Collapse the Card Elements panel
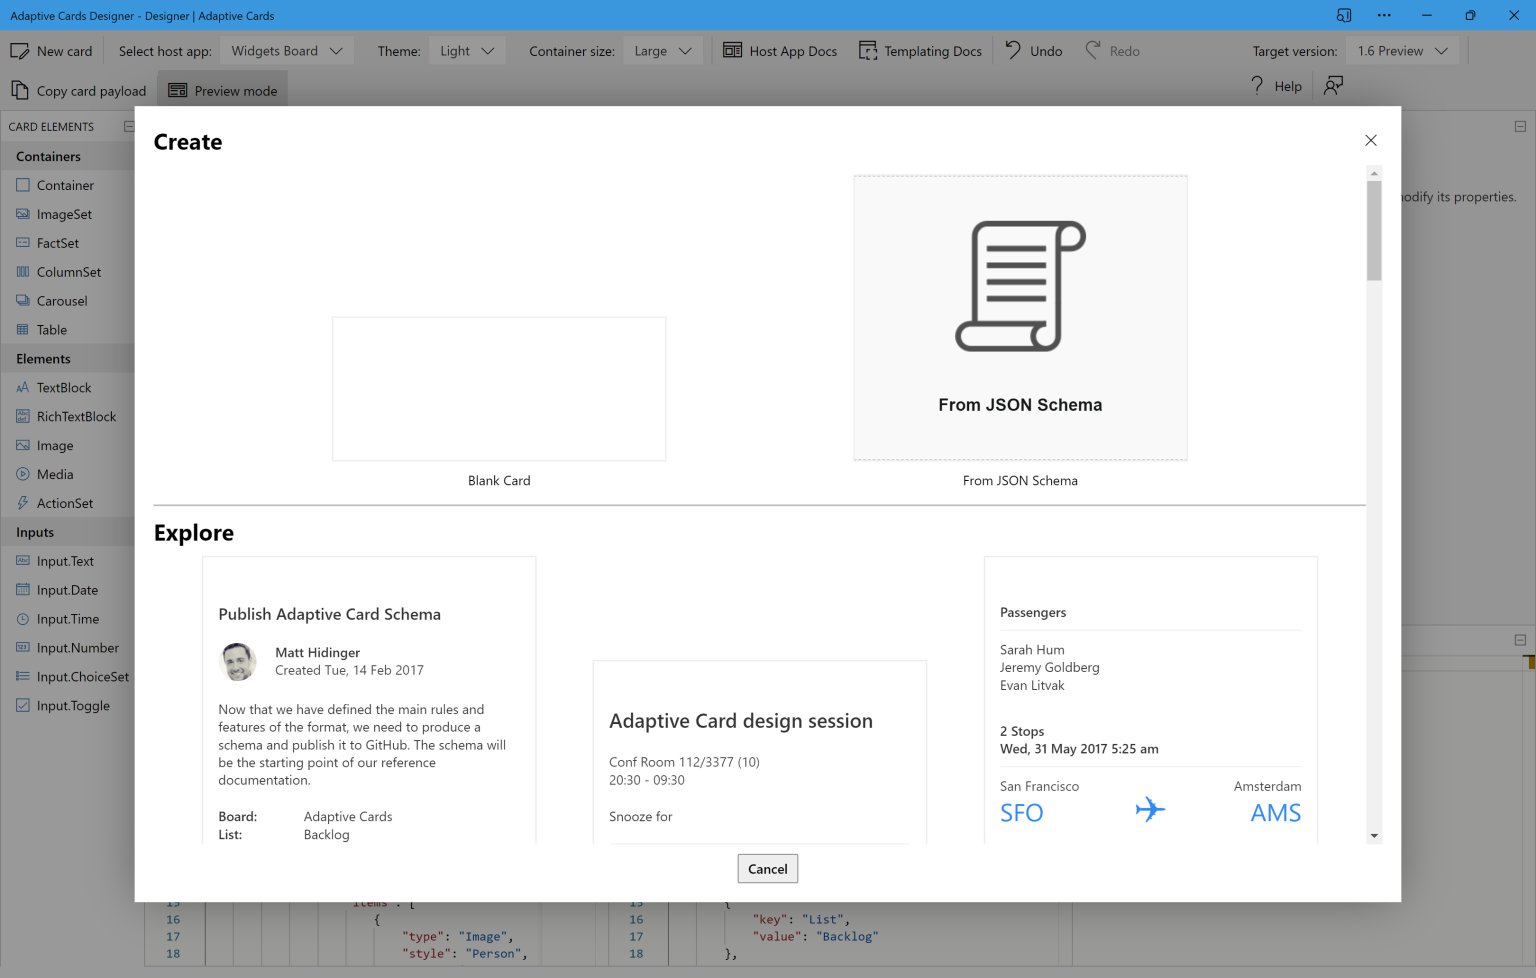 pyautogui.click(x=129, y=126)
